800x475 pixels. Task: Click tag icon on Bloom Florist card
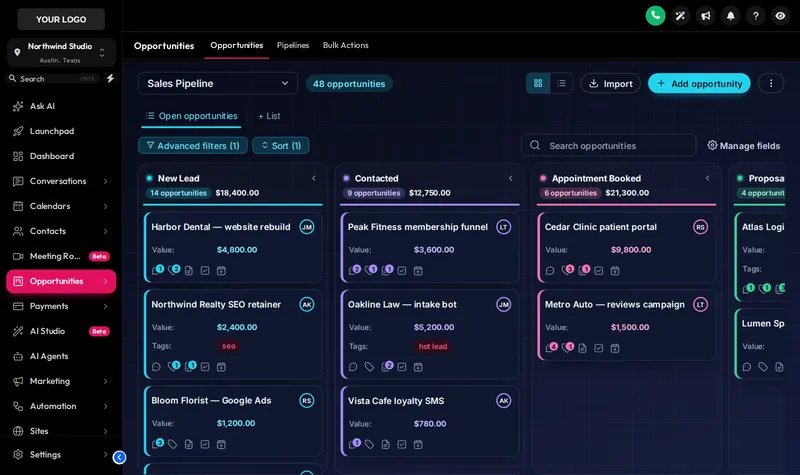point(172,444)
